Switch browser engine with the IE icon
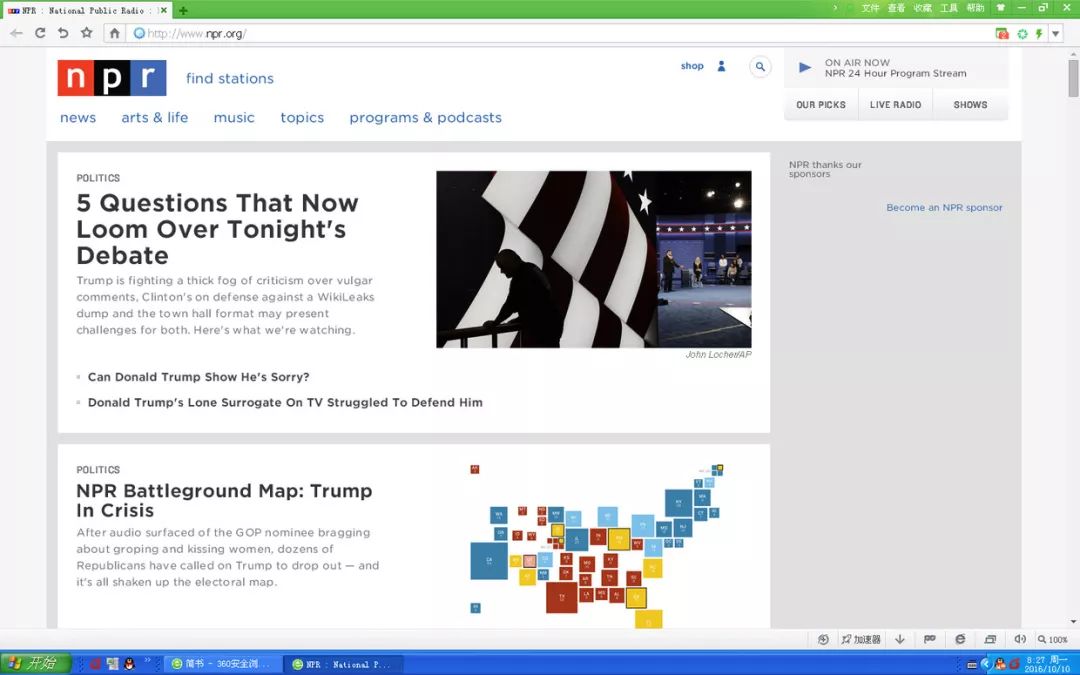 click(959, 639)
